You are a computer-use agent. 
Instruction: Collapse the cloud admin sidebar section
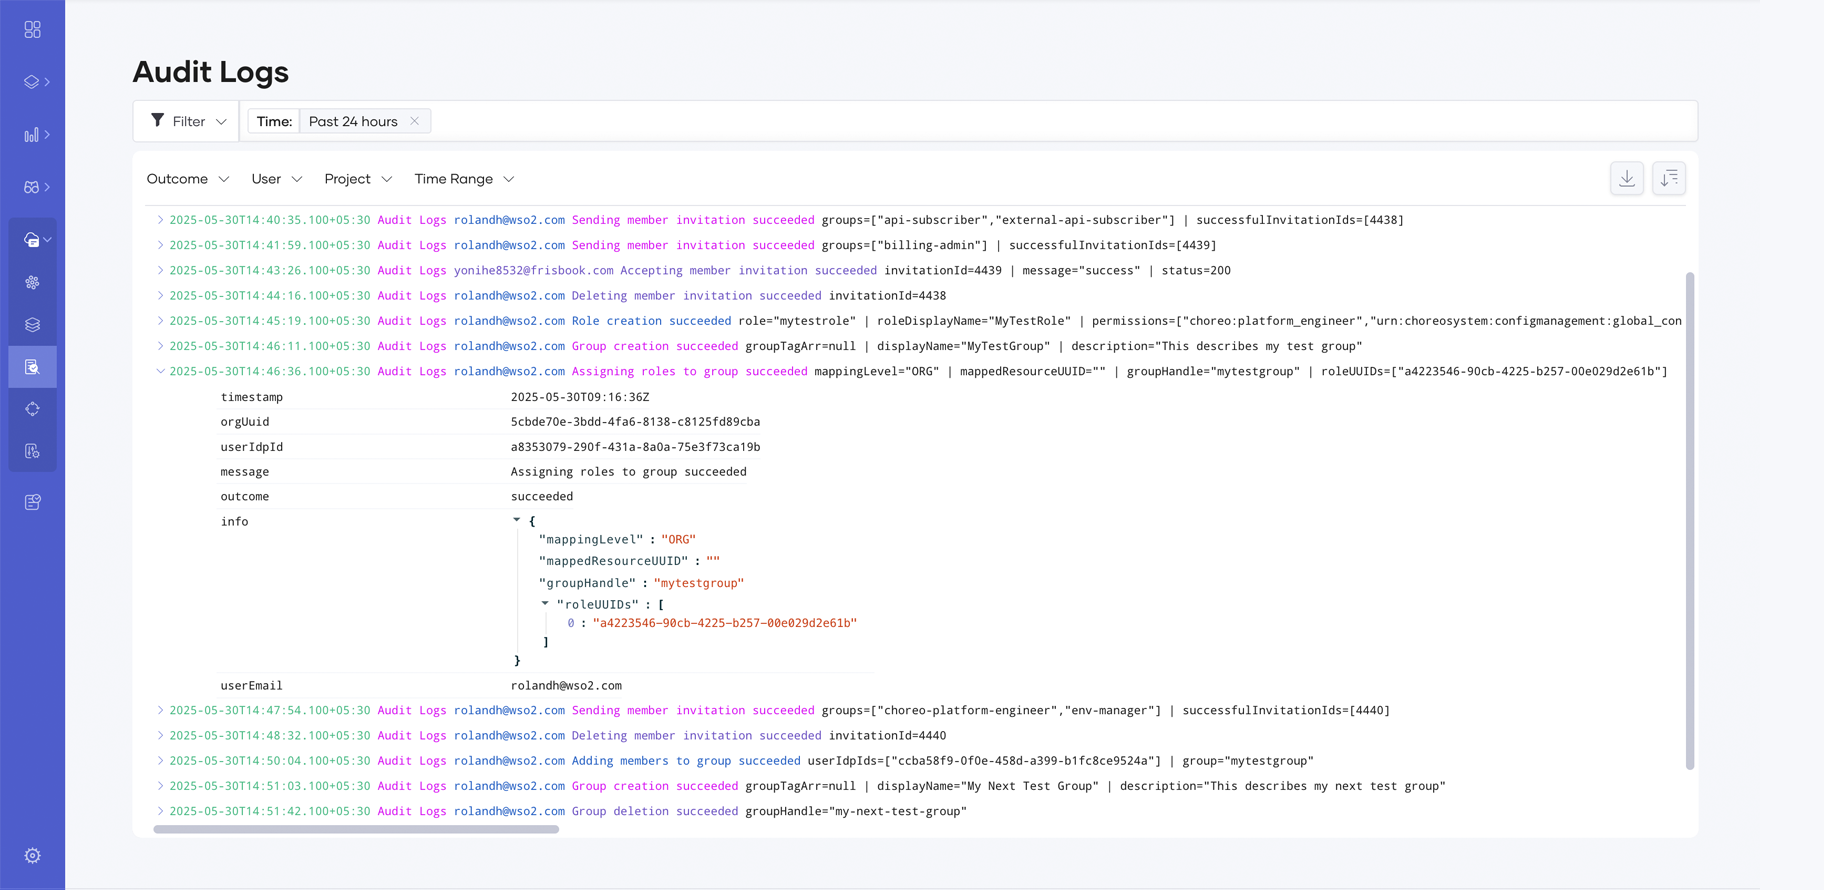pyautogui.click(x=47, y=240)
